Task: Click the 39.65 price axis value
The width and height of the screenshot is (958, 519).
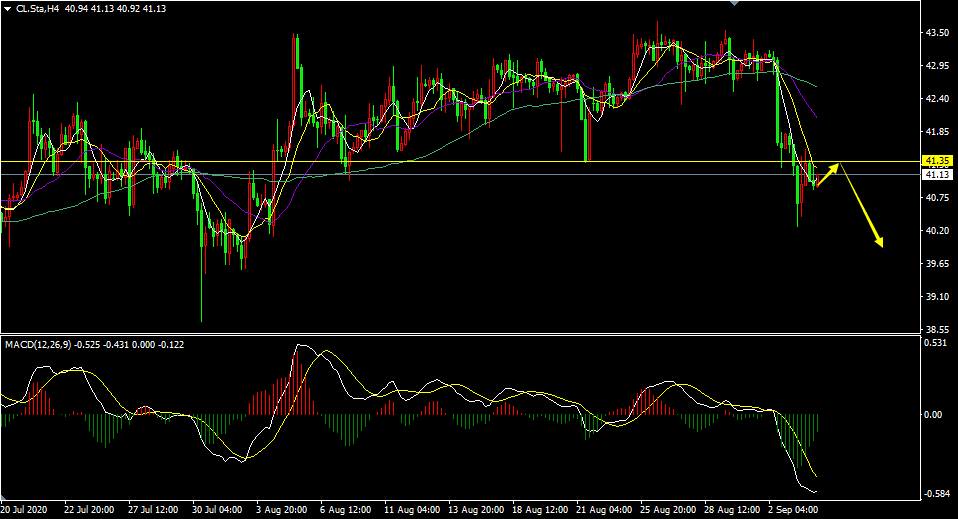Action: [937, 263]
